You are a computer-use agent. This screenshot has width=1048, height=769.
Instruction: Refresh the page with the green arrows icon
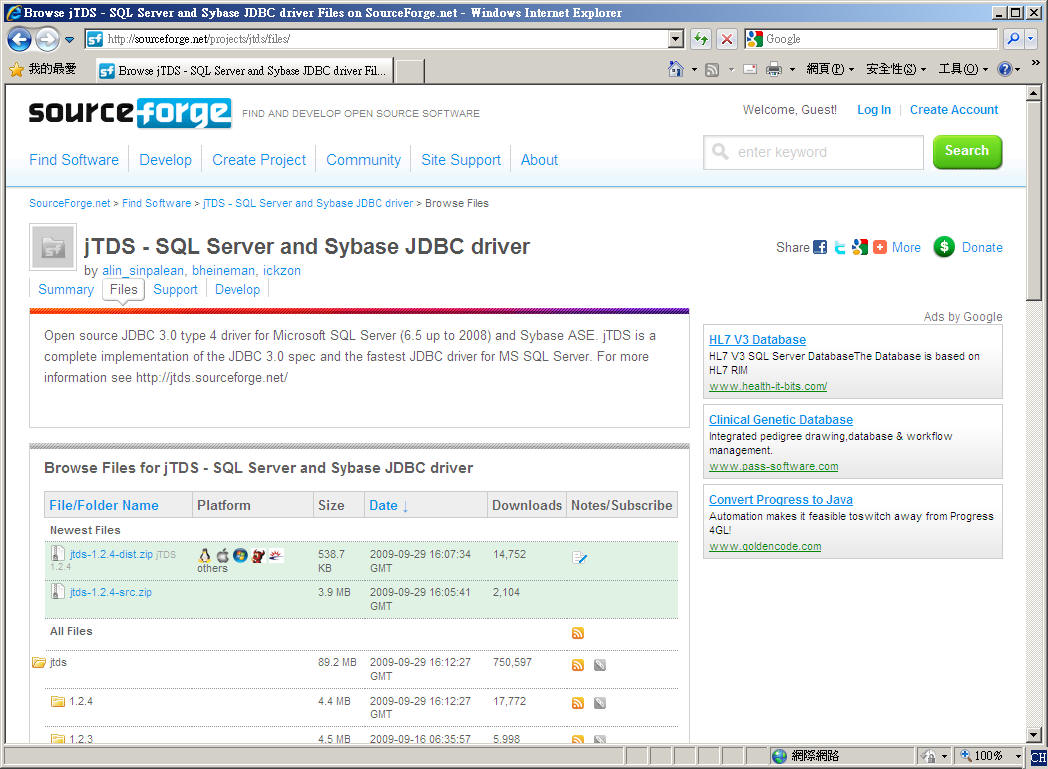(x=700, y=39)
